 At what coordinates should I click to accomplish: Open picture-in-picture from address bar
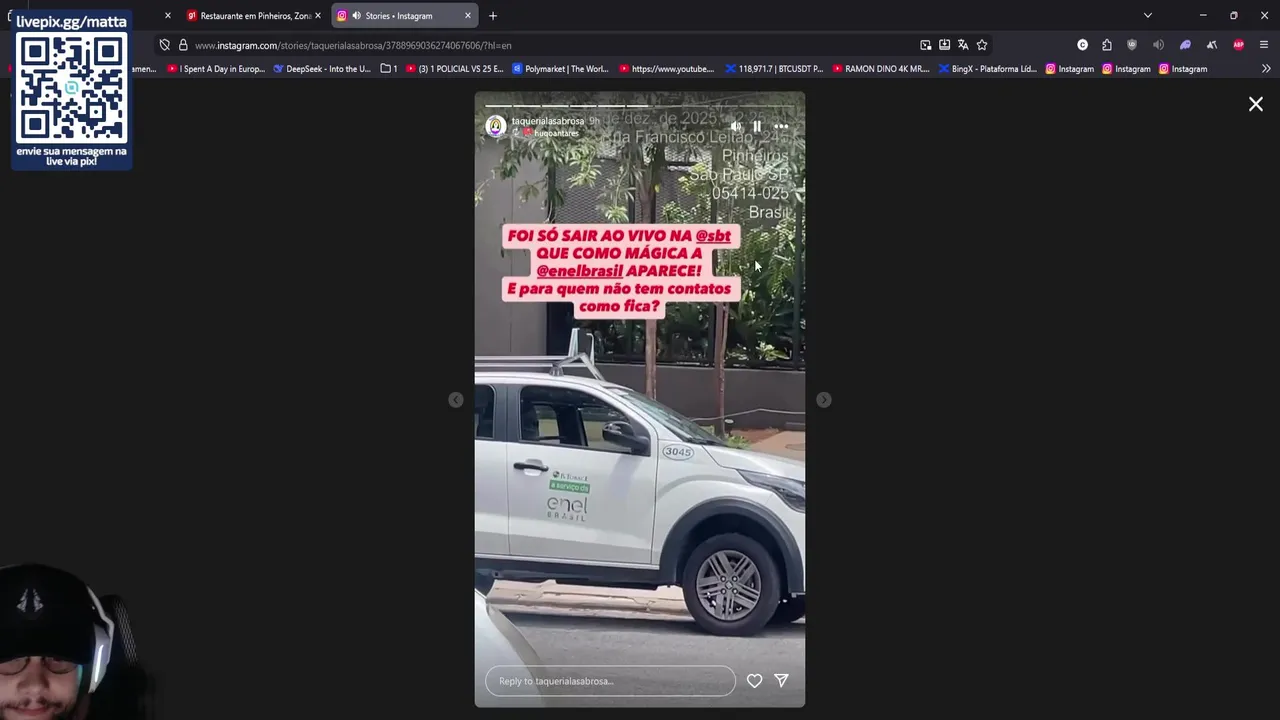925,45
